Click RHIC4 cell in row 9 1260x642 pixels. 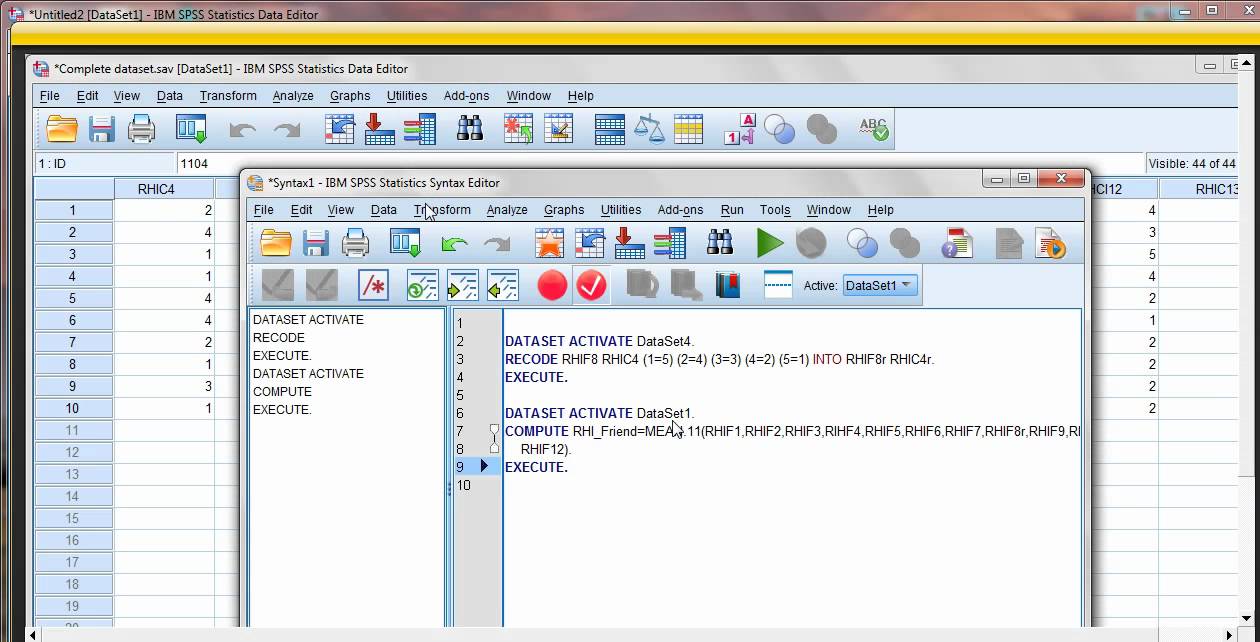click(164, 386)
